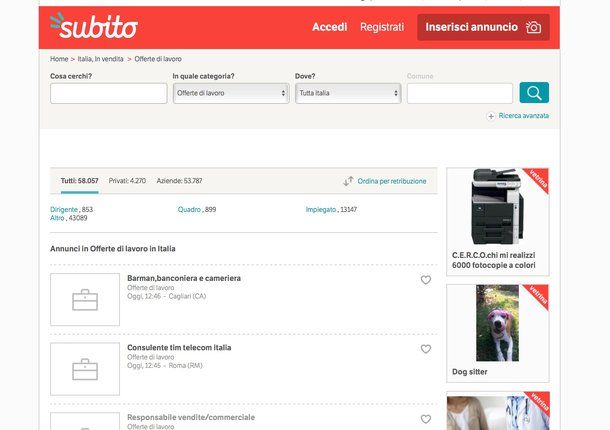Screen dimensions: 610x430
Task: Click 'Oggi, 12:45 - Roma (RM)' text
Action: point(165,365)
